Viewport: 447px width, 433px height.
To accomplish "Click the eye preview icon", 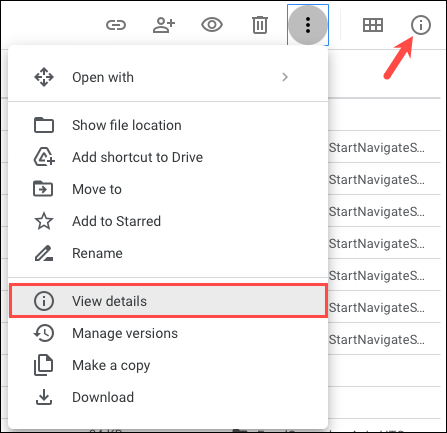I will click(212, 25).
